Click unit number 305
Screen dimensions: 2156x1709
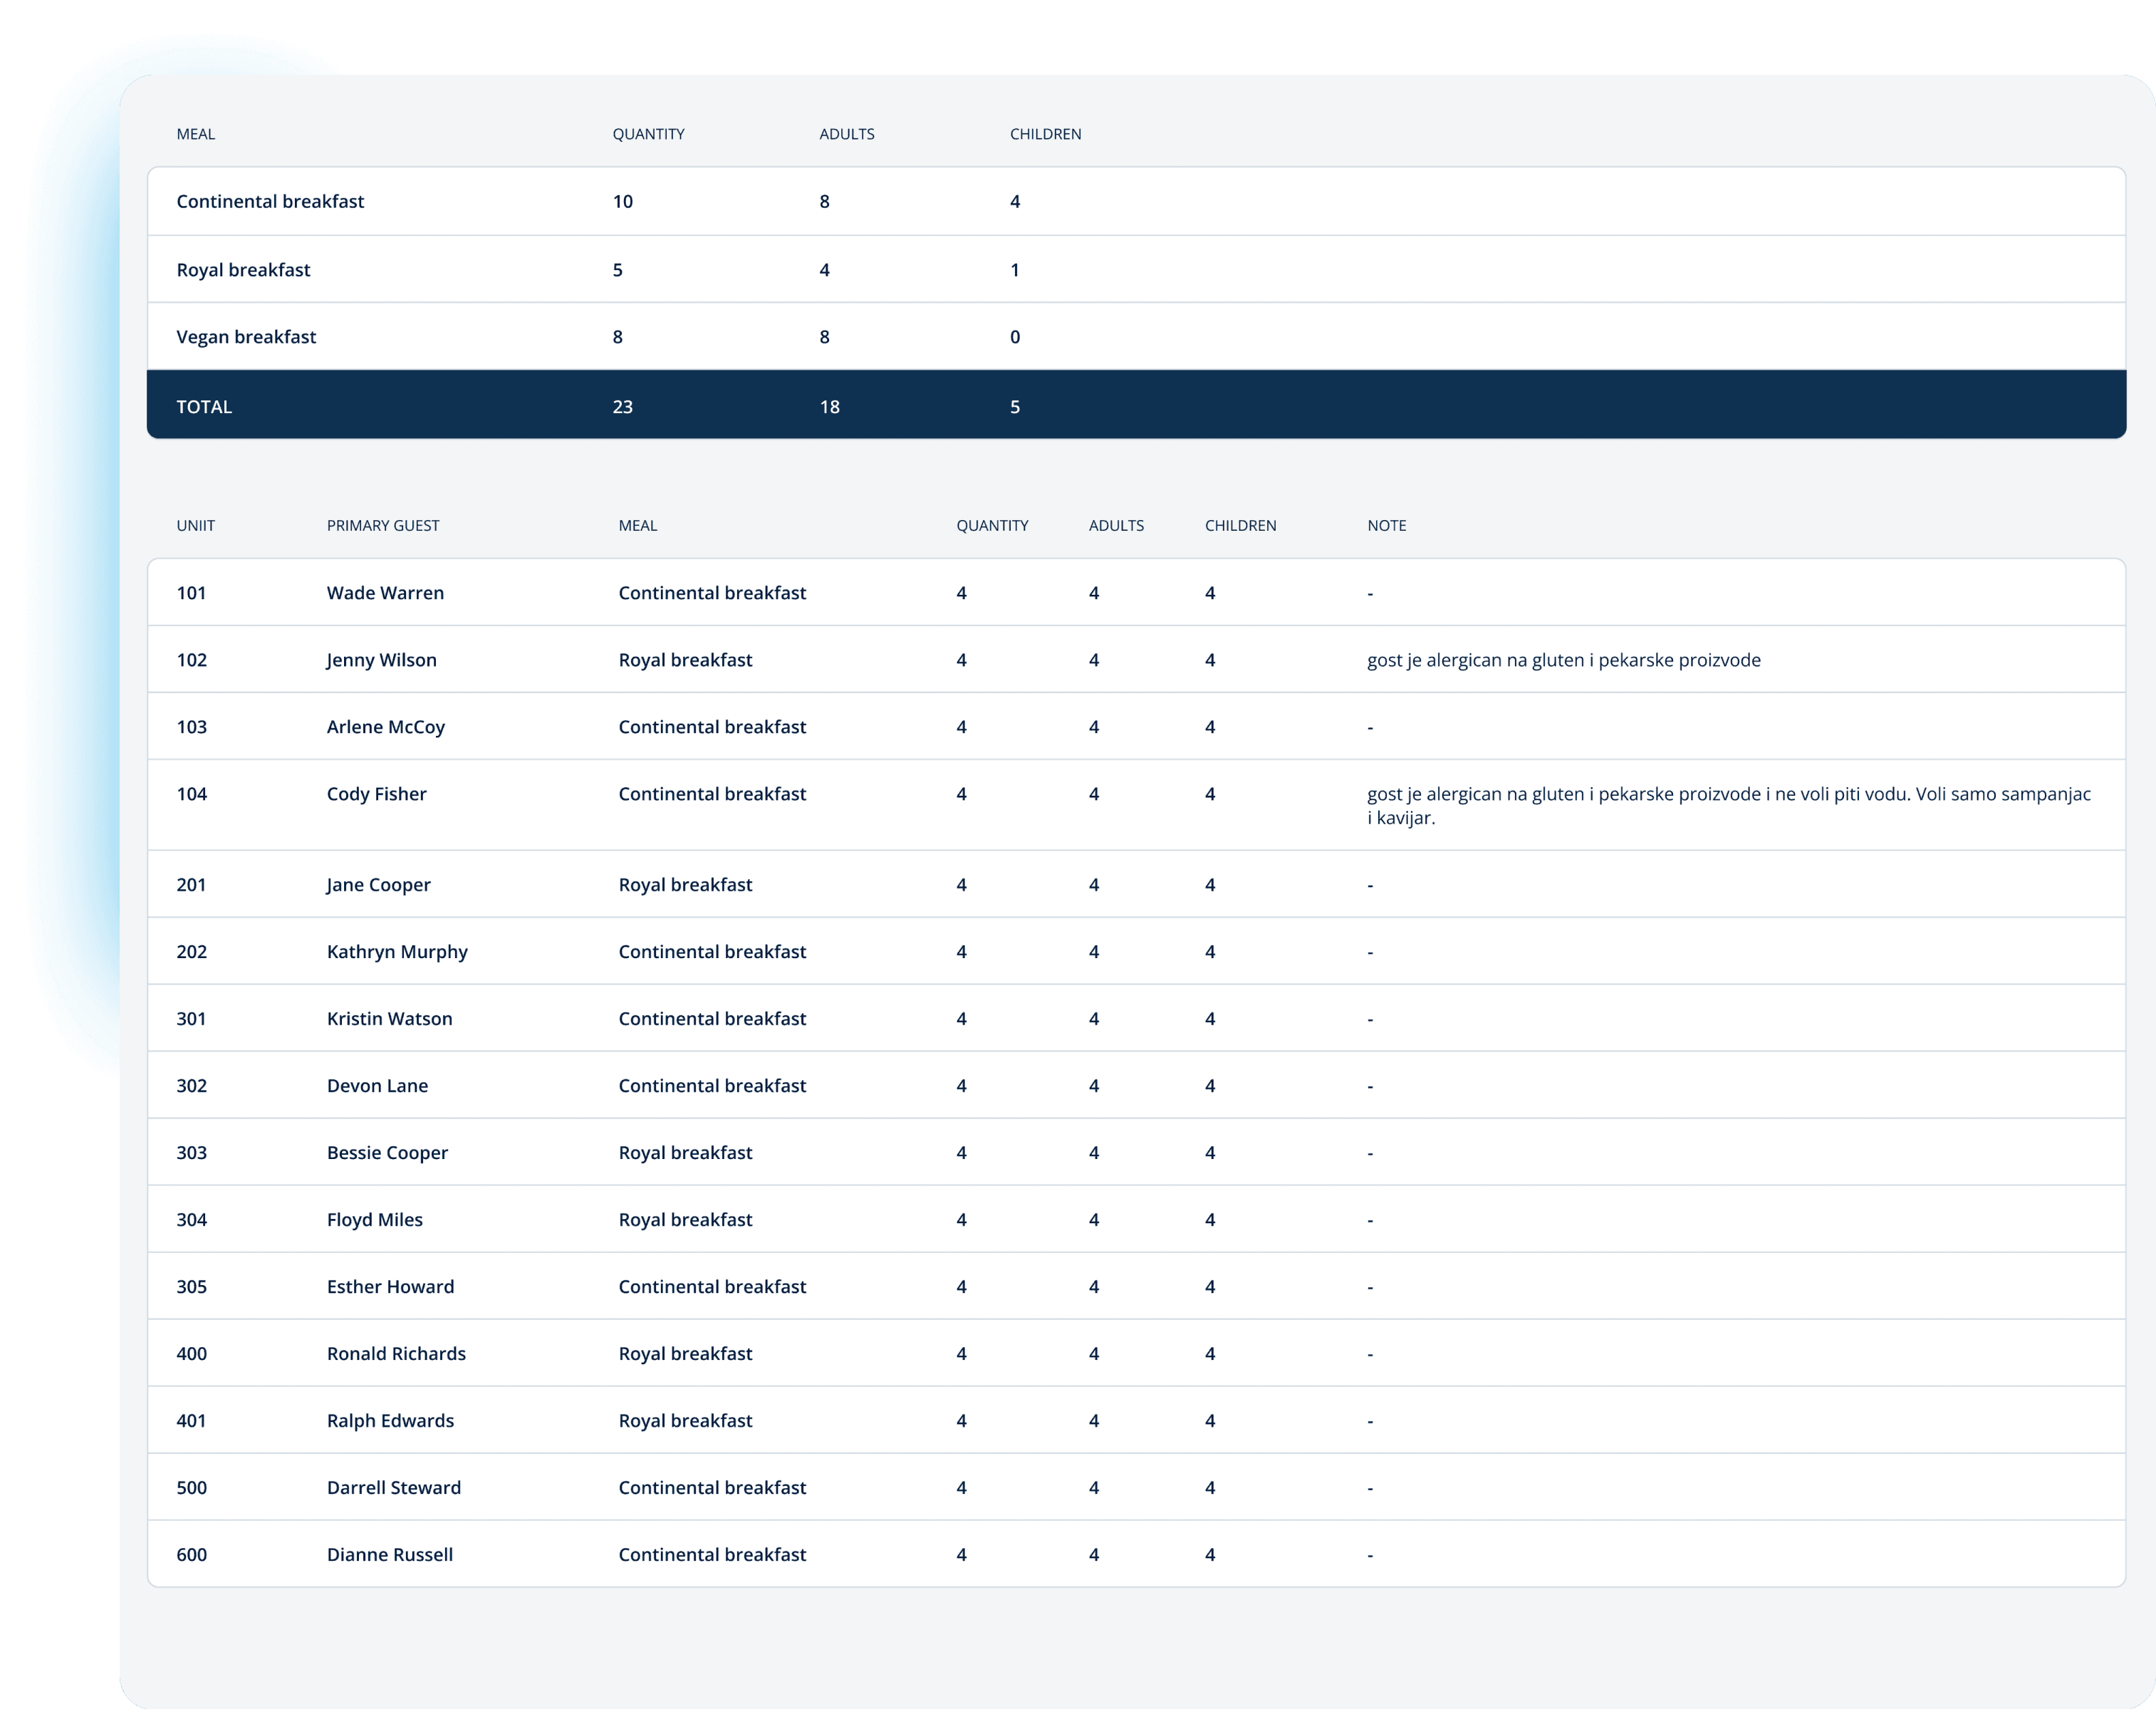(x=191, y=1287)
